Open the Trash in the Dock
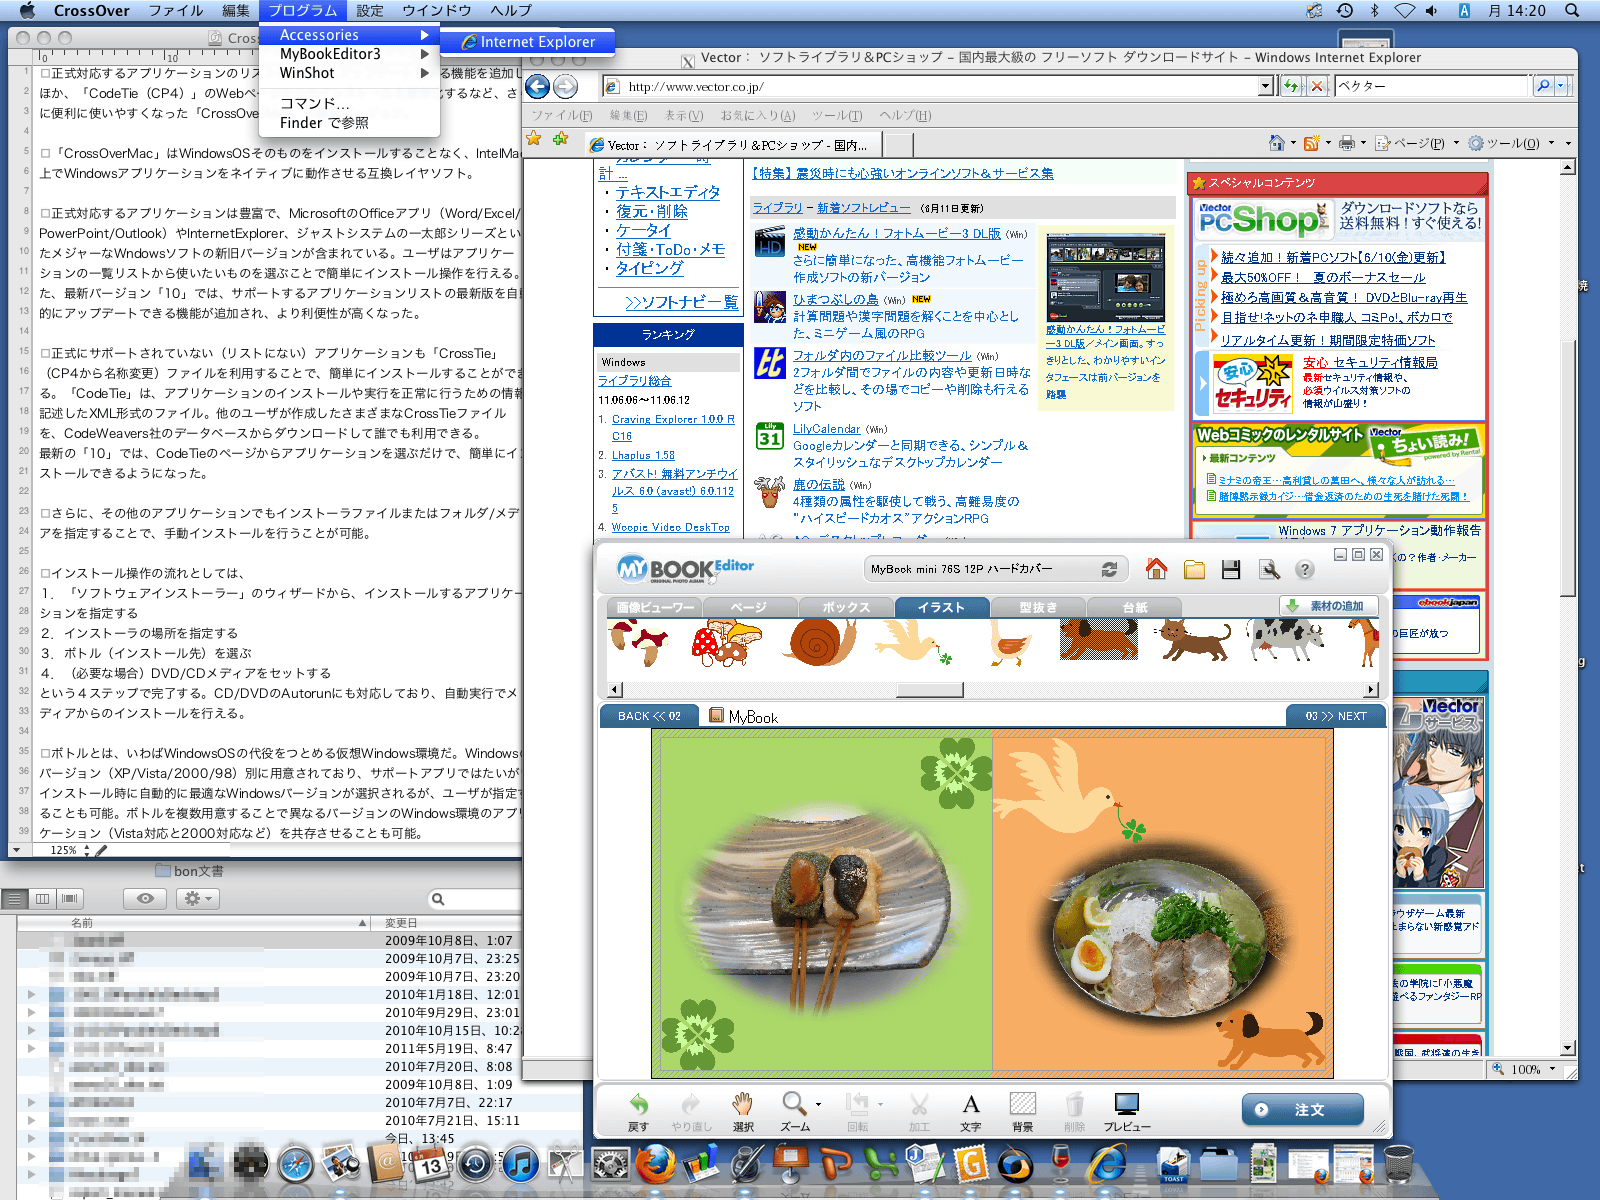 coord(1399,1164)
